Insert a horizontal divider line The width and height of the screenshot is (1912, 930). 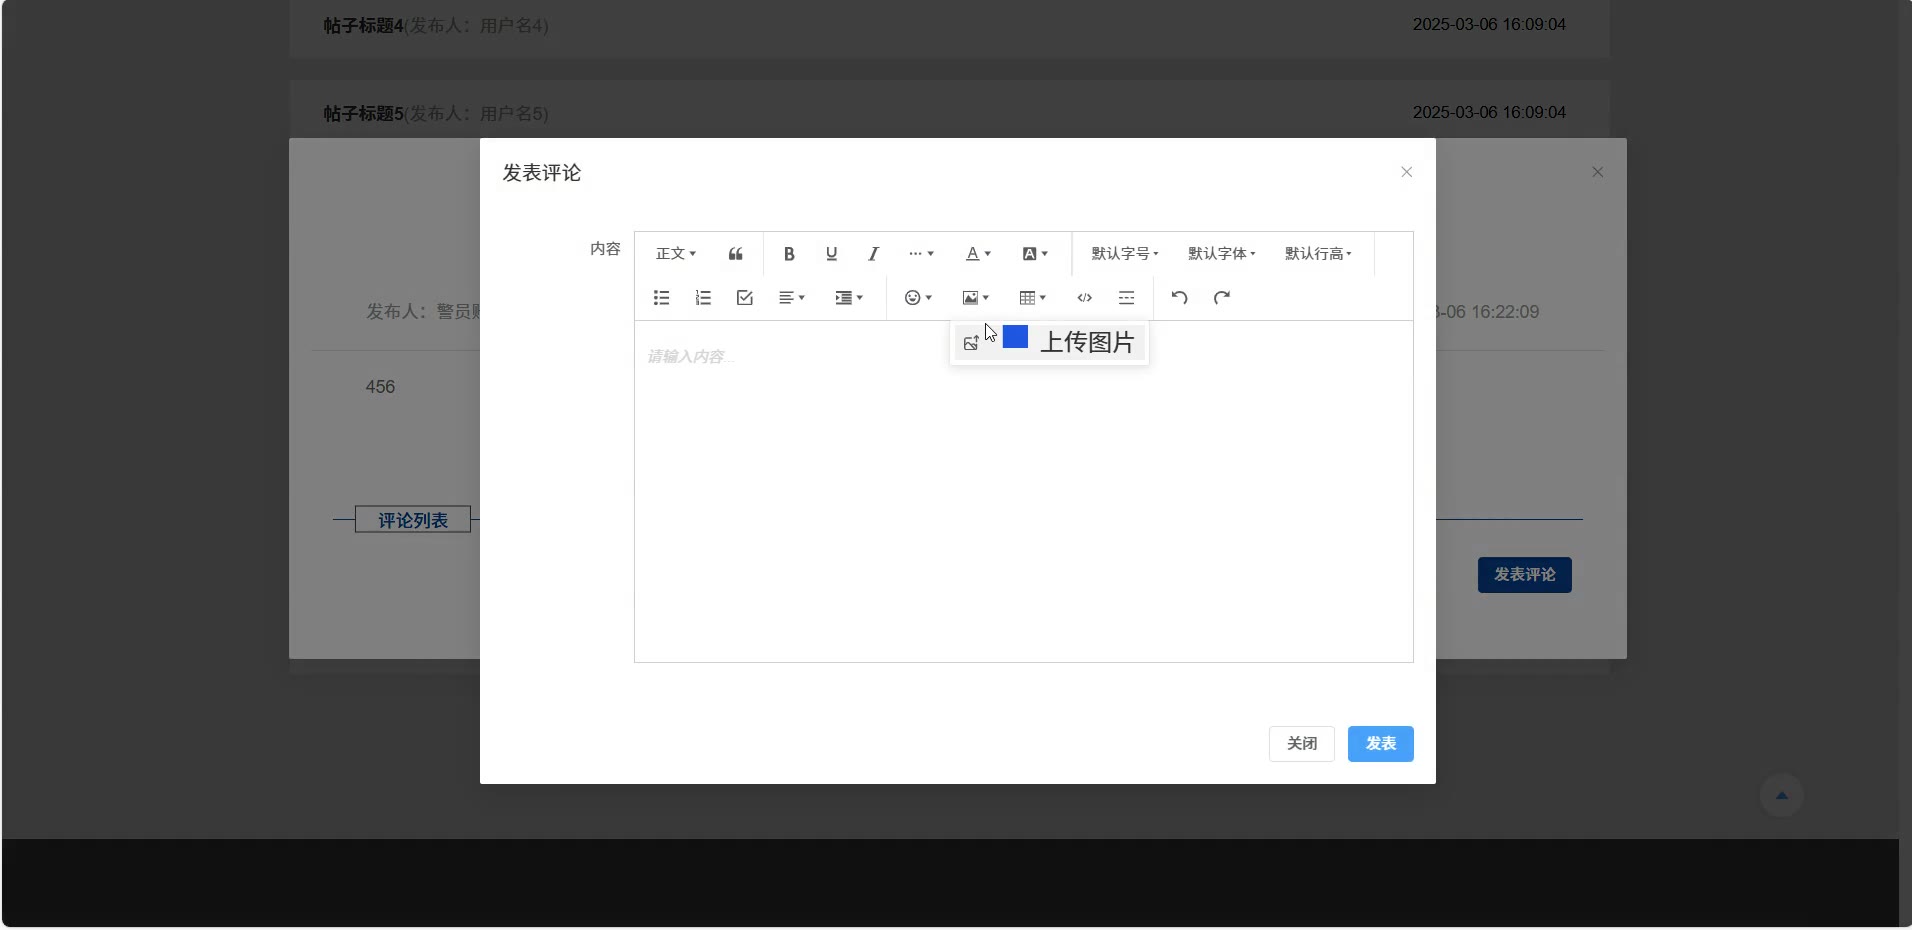(x=1126, y=298)
